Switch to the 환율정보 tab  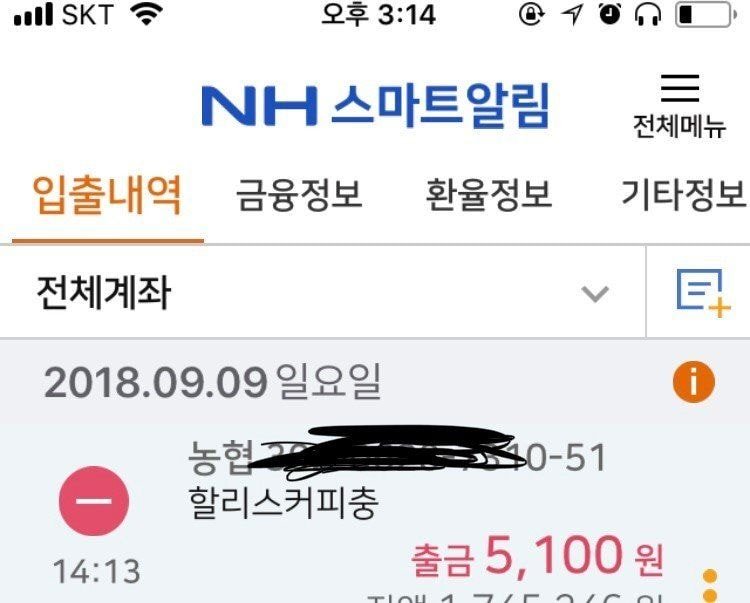coord(489,195)
